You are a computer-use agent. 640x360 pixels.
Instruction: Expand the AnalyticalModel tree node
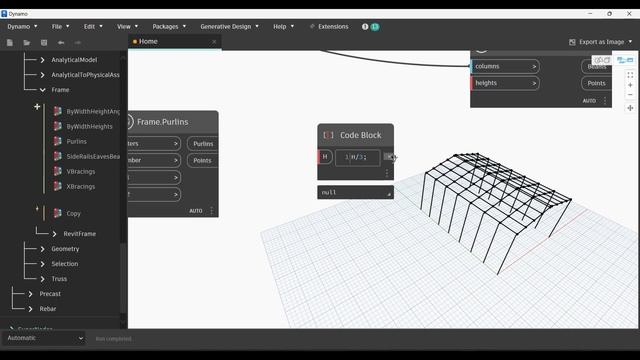pyautogui.click(x=42, y=60)
